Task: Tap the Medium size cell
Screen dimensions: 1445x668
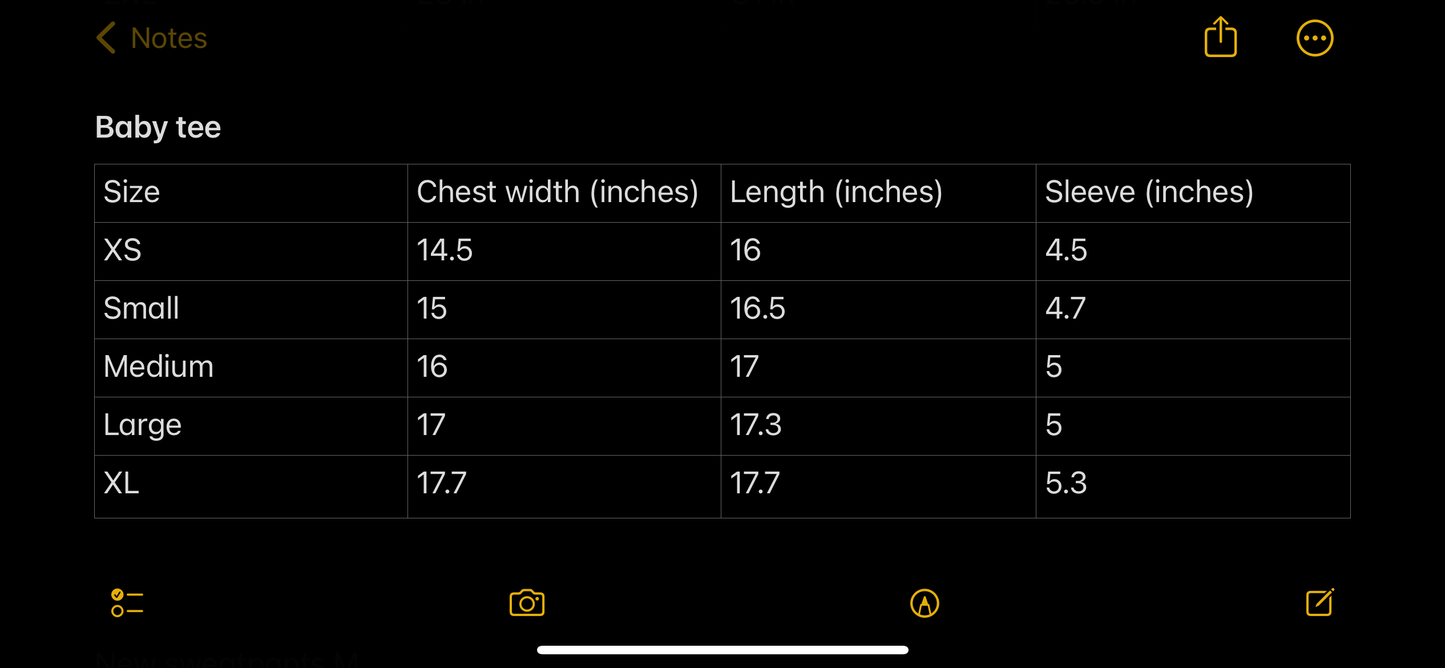Action: 251,368
